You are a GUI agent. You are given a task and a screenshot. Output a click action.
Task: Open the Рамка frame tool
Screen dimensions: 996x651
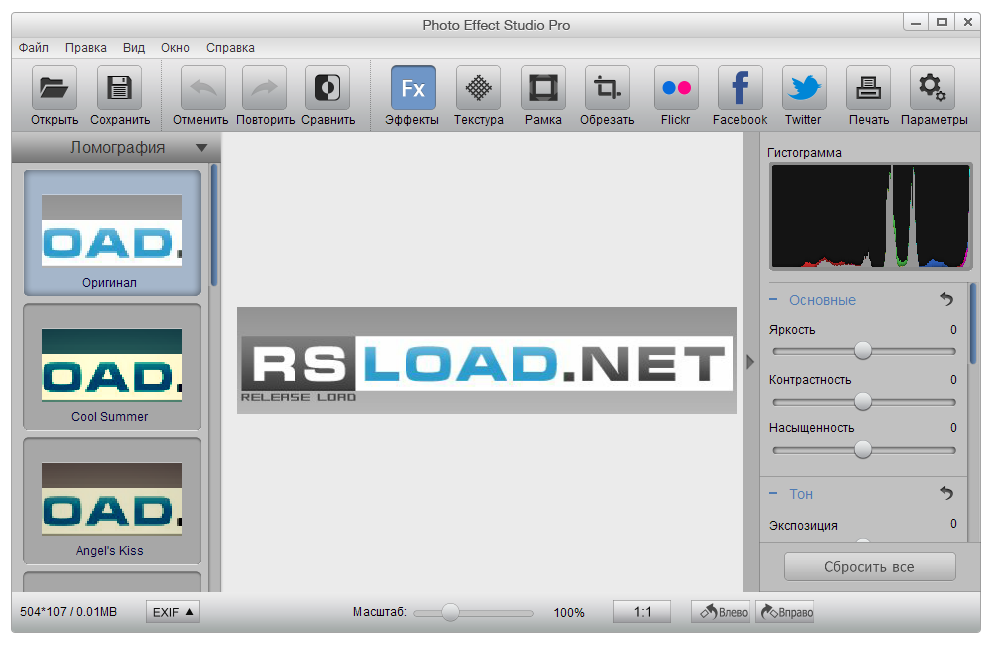pos(543,88)
